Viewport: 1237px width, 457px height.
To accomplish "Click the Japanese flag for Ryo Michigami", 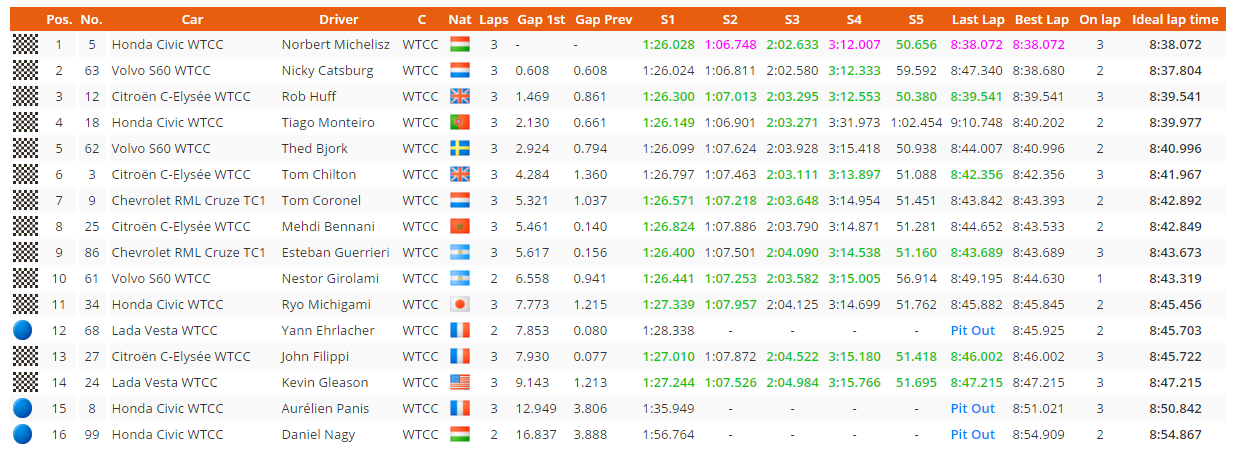I will coord(460,305).
